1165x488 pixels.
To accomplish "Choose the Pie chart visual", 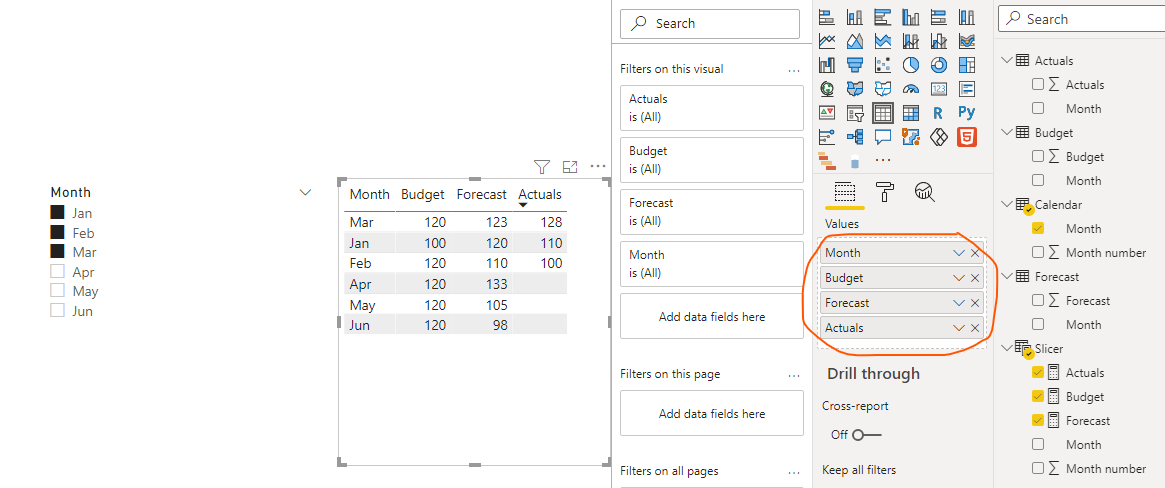I will (911, 65).
